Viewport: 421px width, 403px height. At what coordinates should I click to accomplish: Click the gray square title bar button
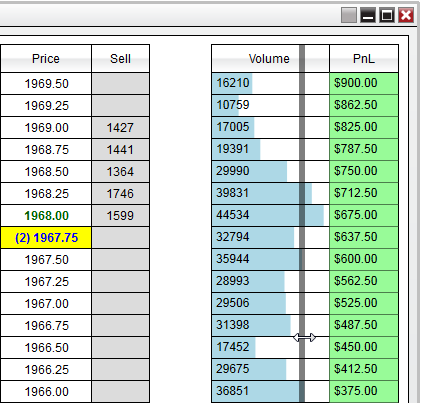click(x=349, y=15)
